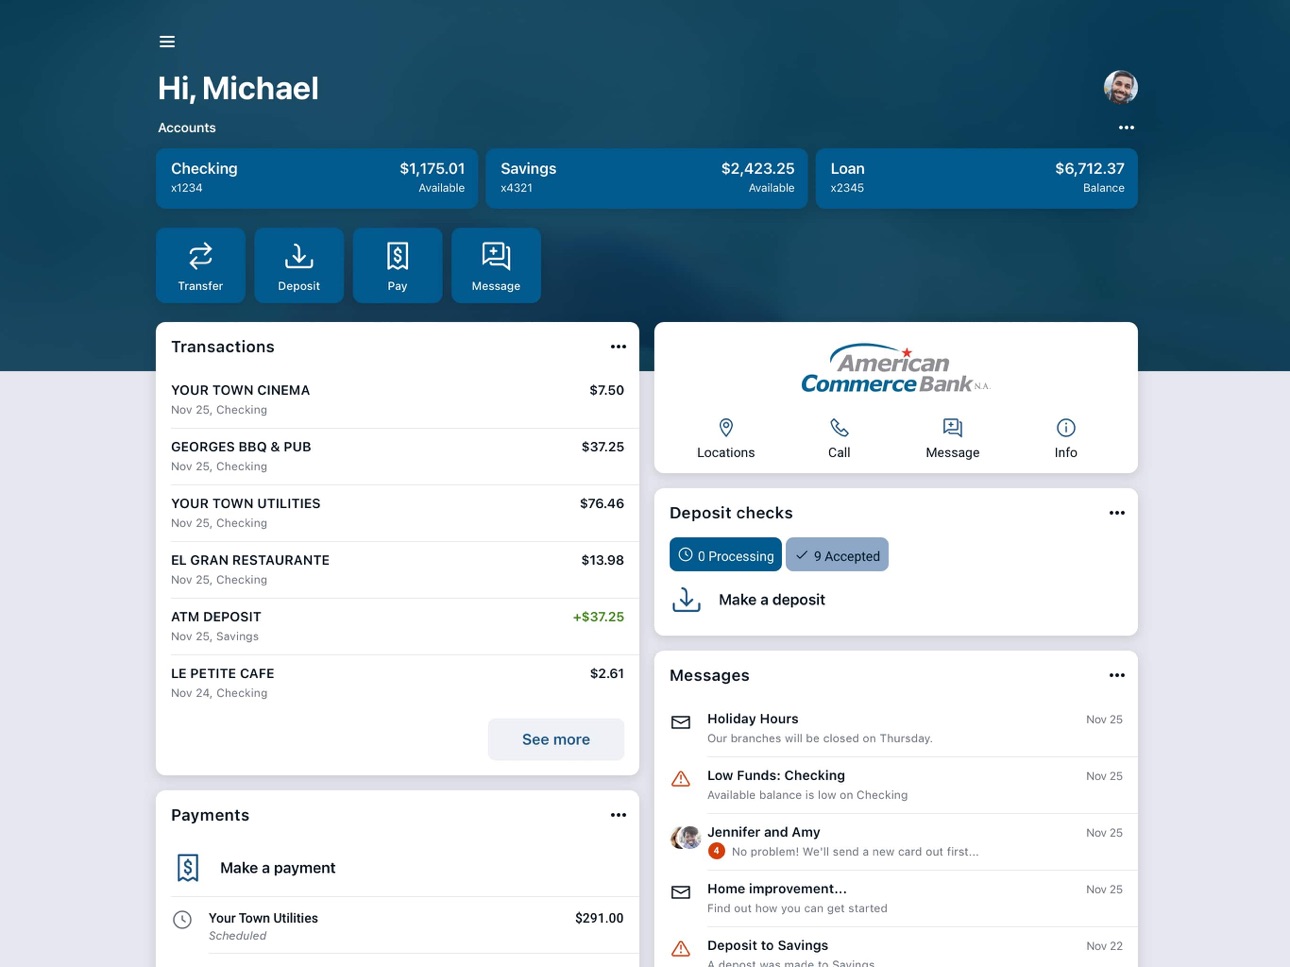This screenshot has width=1290, height=967.
Task: Open Transactions panel ellipsis menu
Action: pos(618,347)
